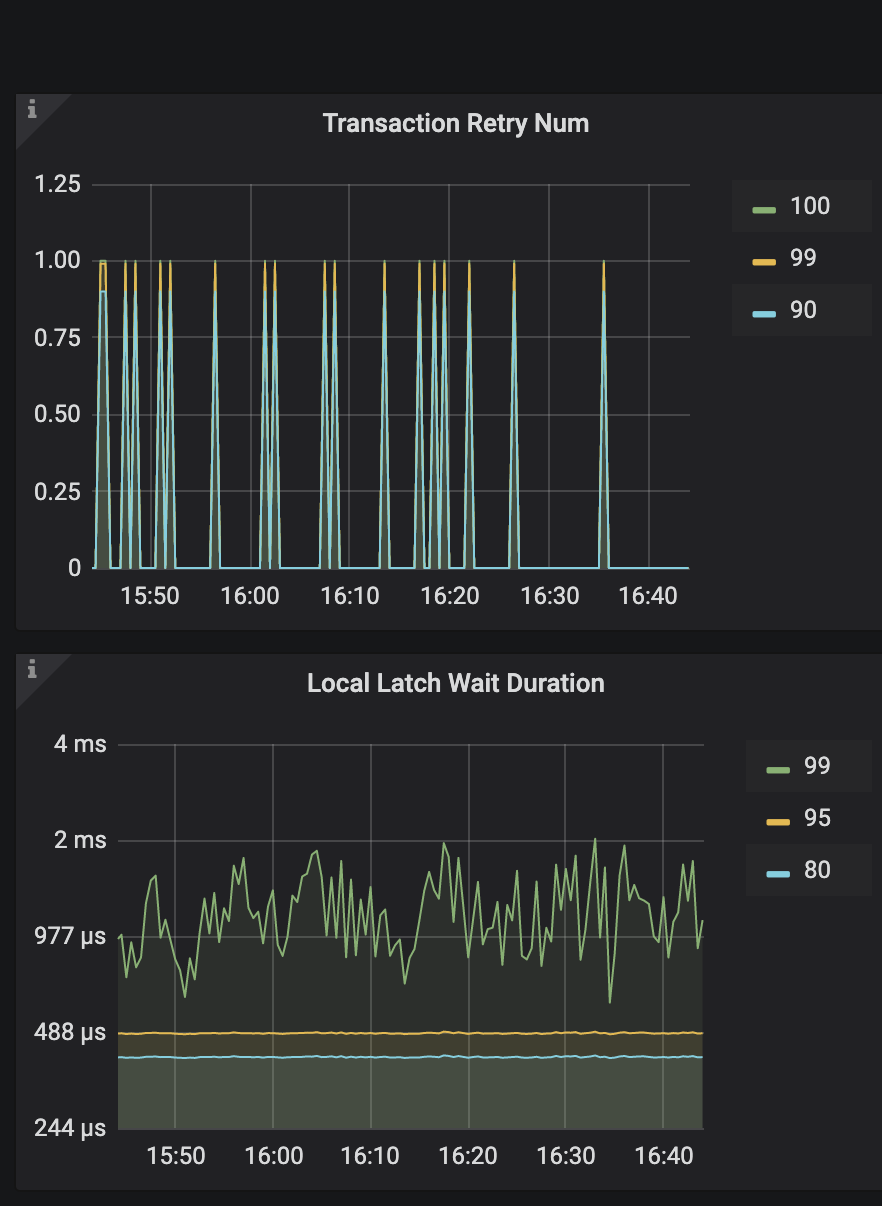Click the info icon on Transaction Retry Num panel
882x1206 pixels.
click(x=32, y=110)
